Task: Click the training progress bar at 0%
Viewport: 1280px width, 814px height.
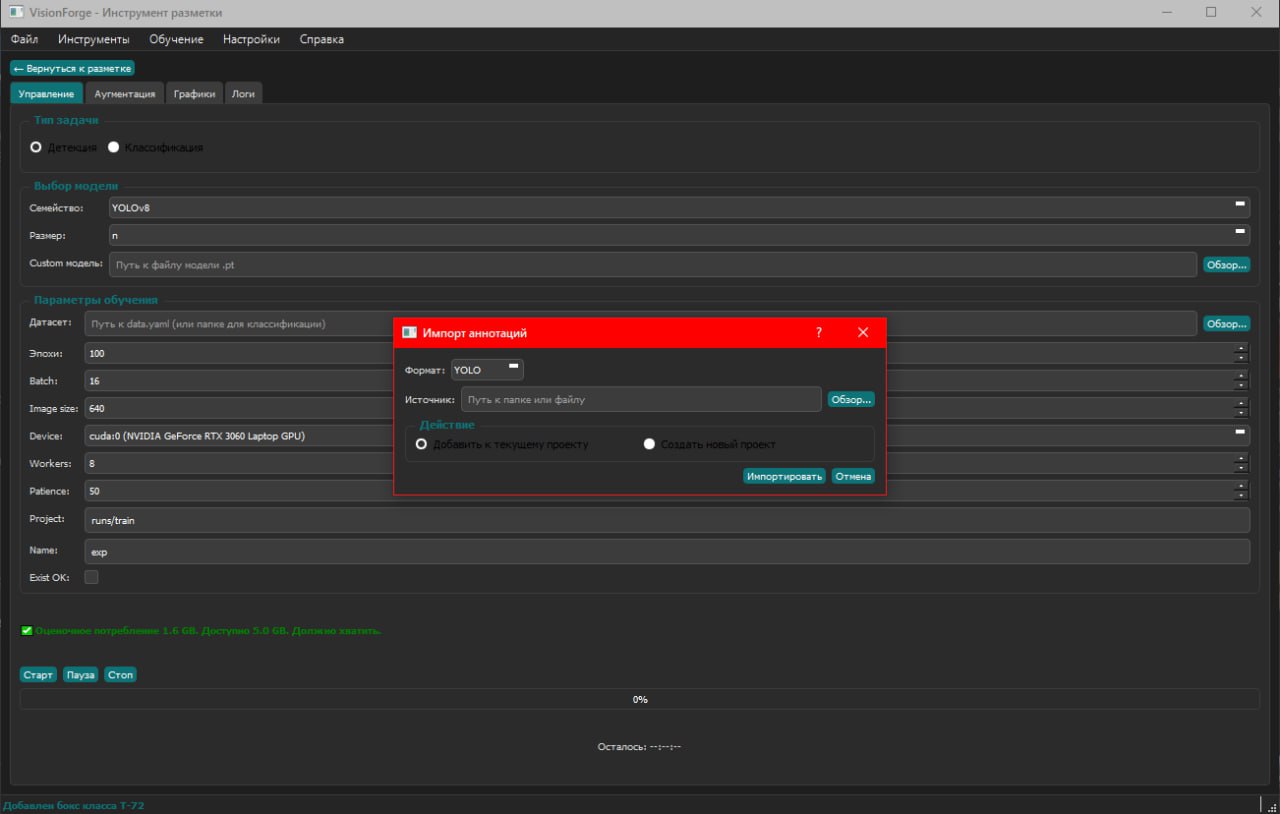Action: (x=640, y=700)
